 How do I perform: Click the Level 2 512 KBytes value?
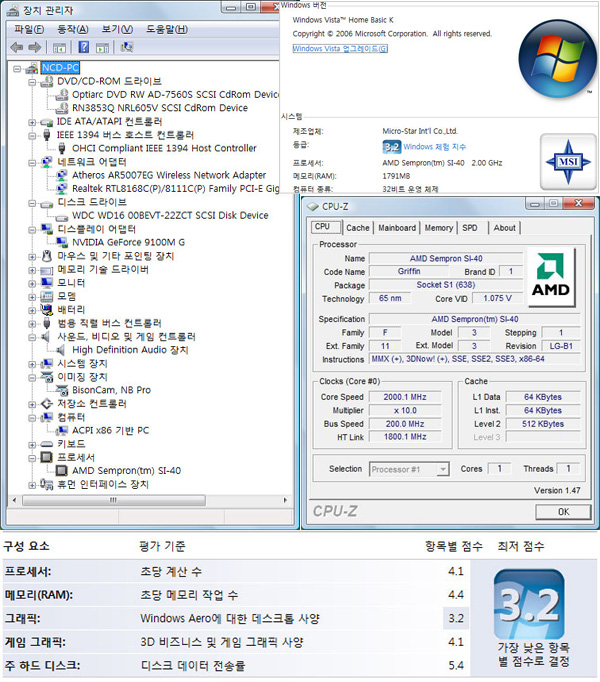(x=543, y=424)
